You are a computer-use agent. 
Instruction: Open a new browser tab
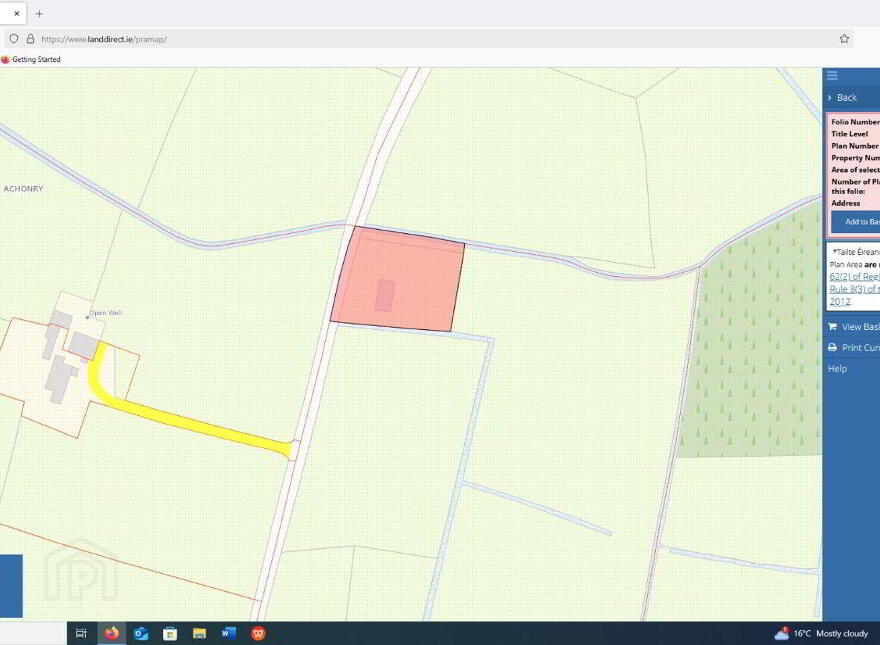(39, 13)
